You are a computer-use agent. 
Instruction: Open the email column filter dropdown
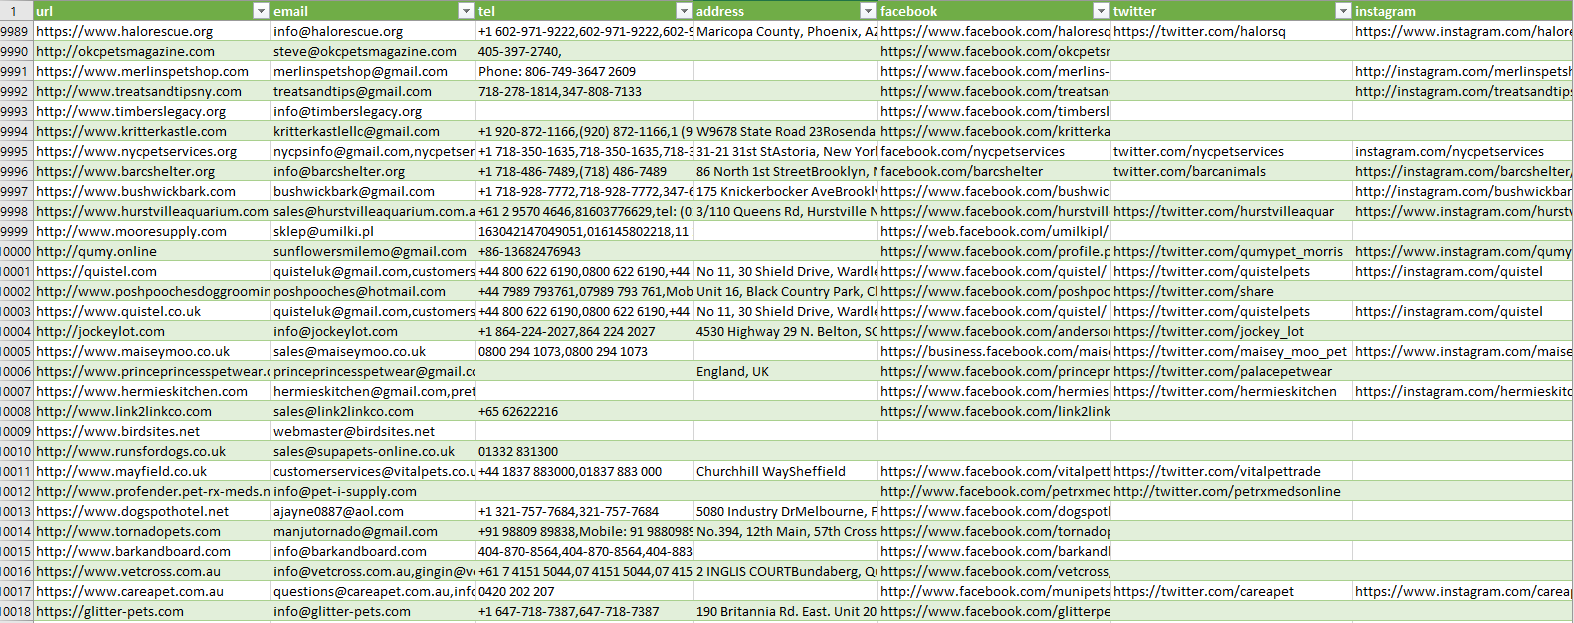[x=465, y=11]
